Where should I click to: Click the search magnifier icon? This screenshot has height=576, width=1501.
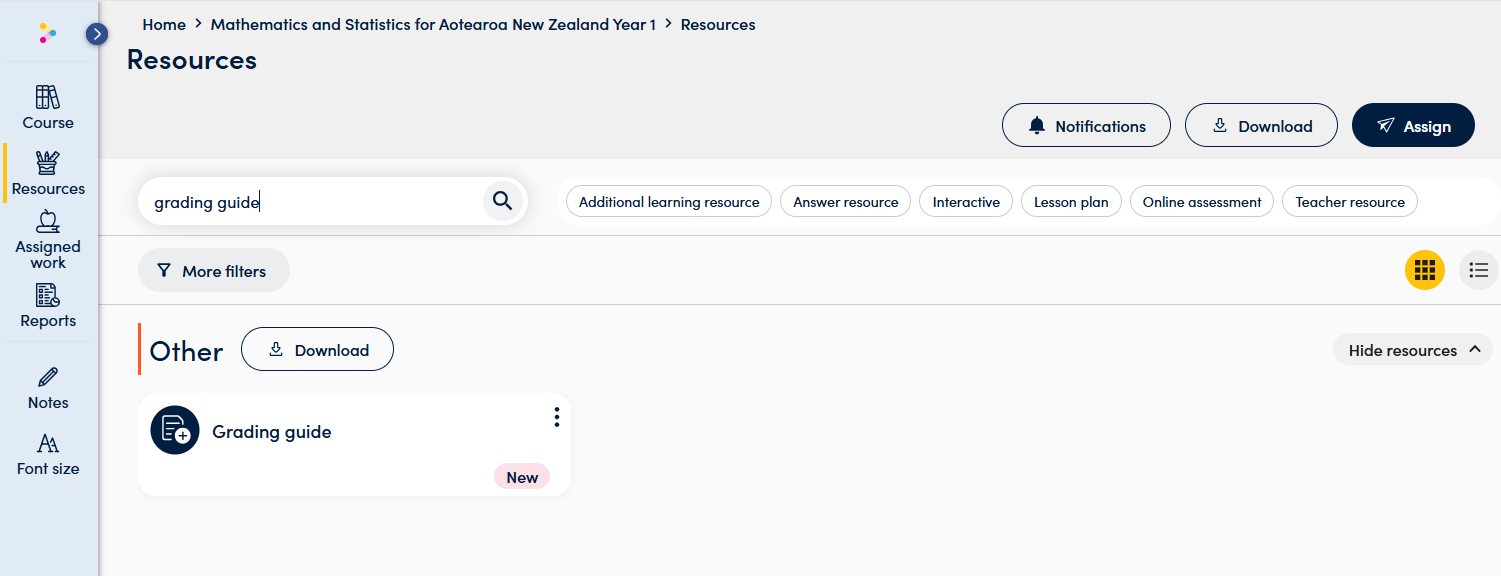click(503, 202)
